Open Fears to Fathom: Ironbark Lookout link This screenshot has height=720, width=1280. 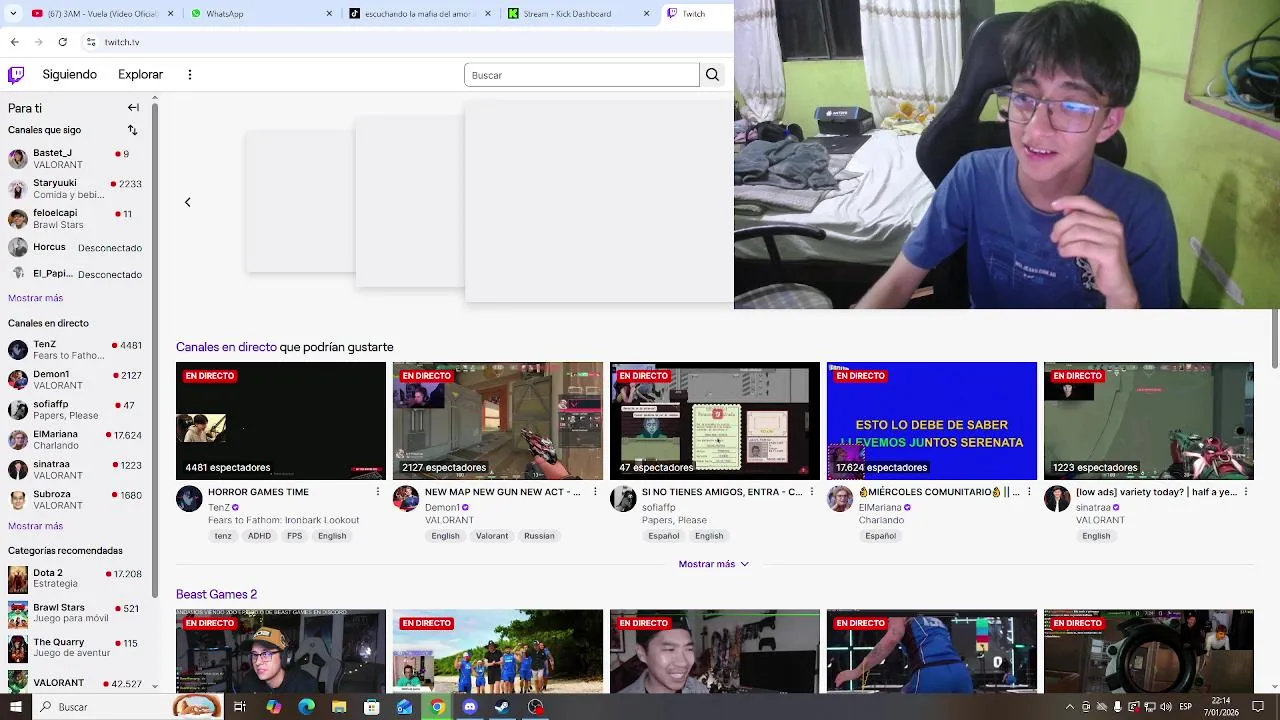click(x=283, y=520)
